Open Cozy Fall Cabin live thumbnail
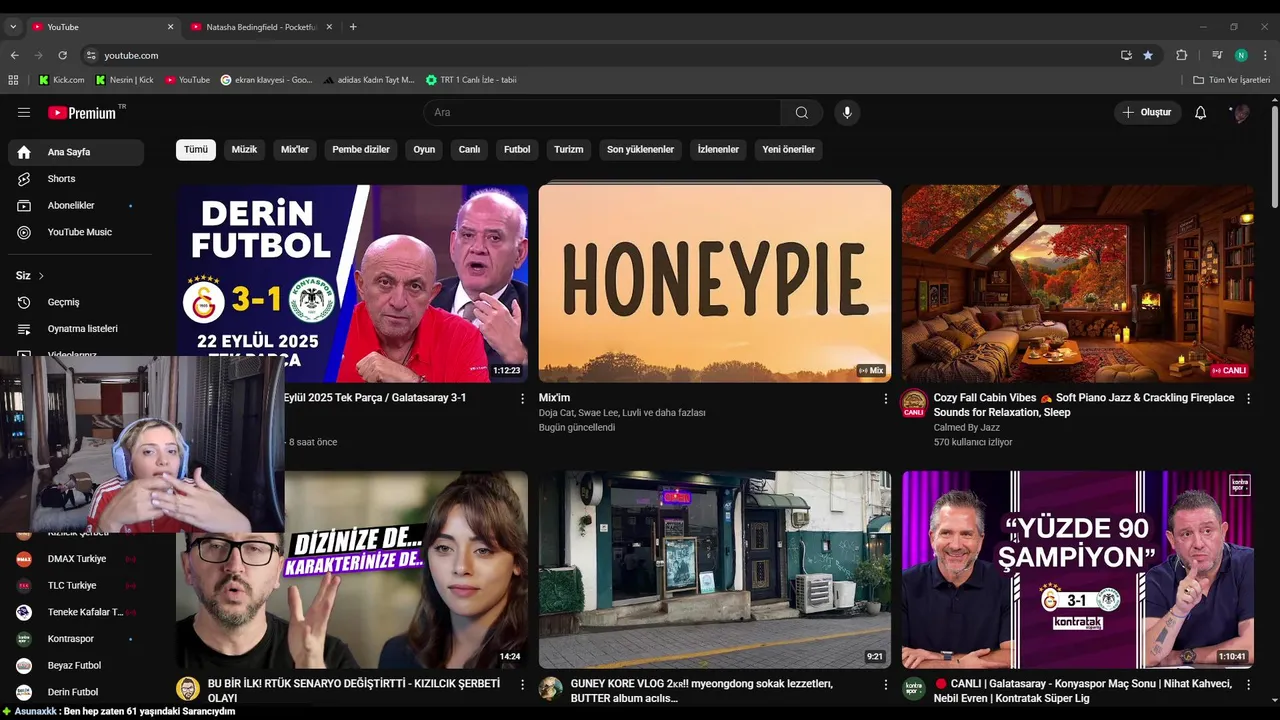1280x720 pixels. click(1078, 283)
